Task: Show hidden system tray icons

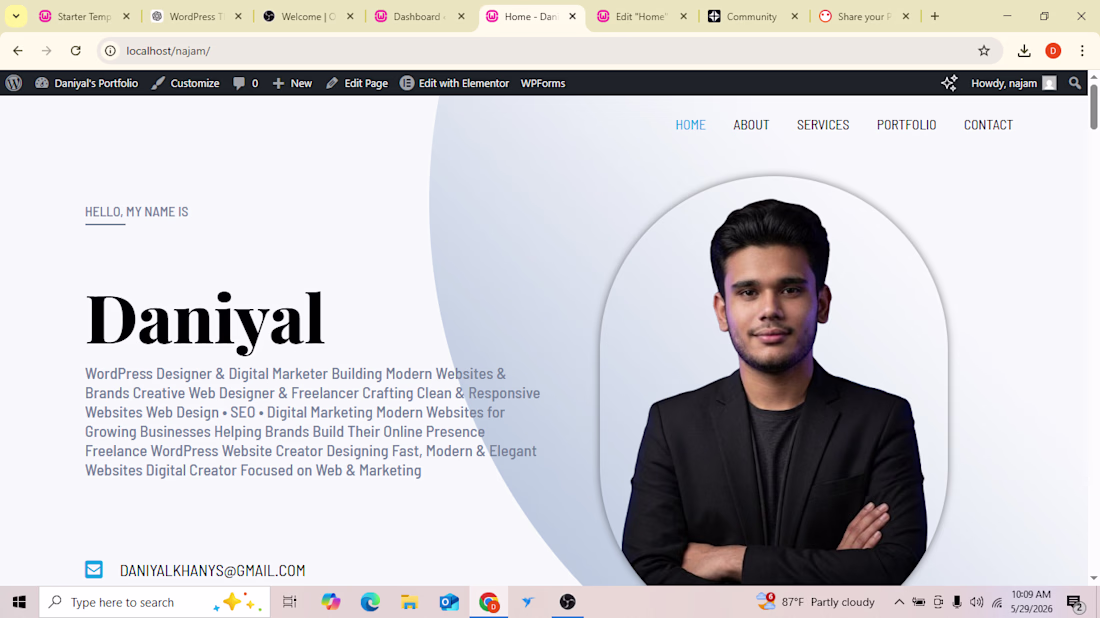Action: pyautogui.click(x=899, y=602)
